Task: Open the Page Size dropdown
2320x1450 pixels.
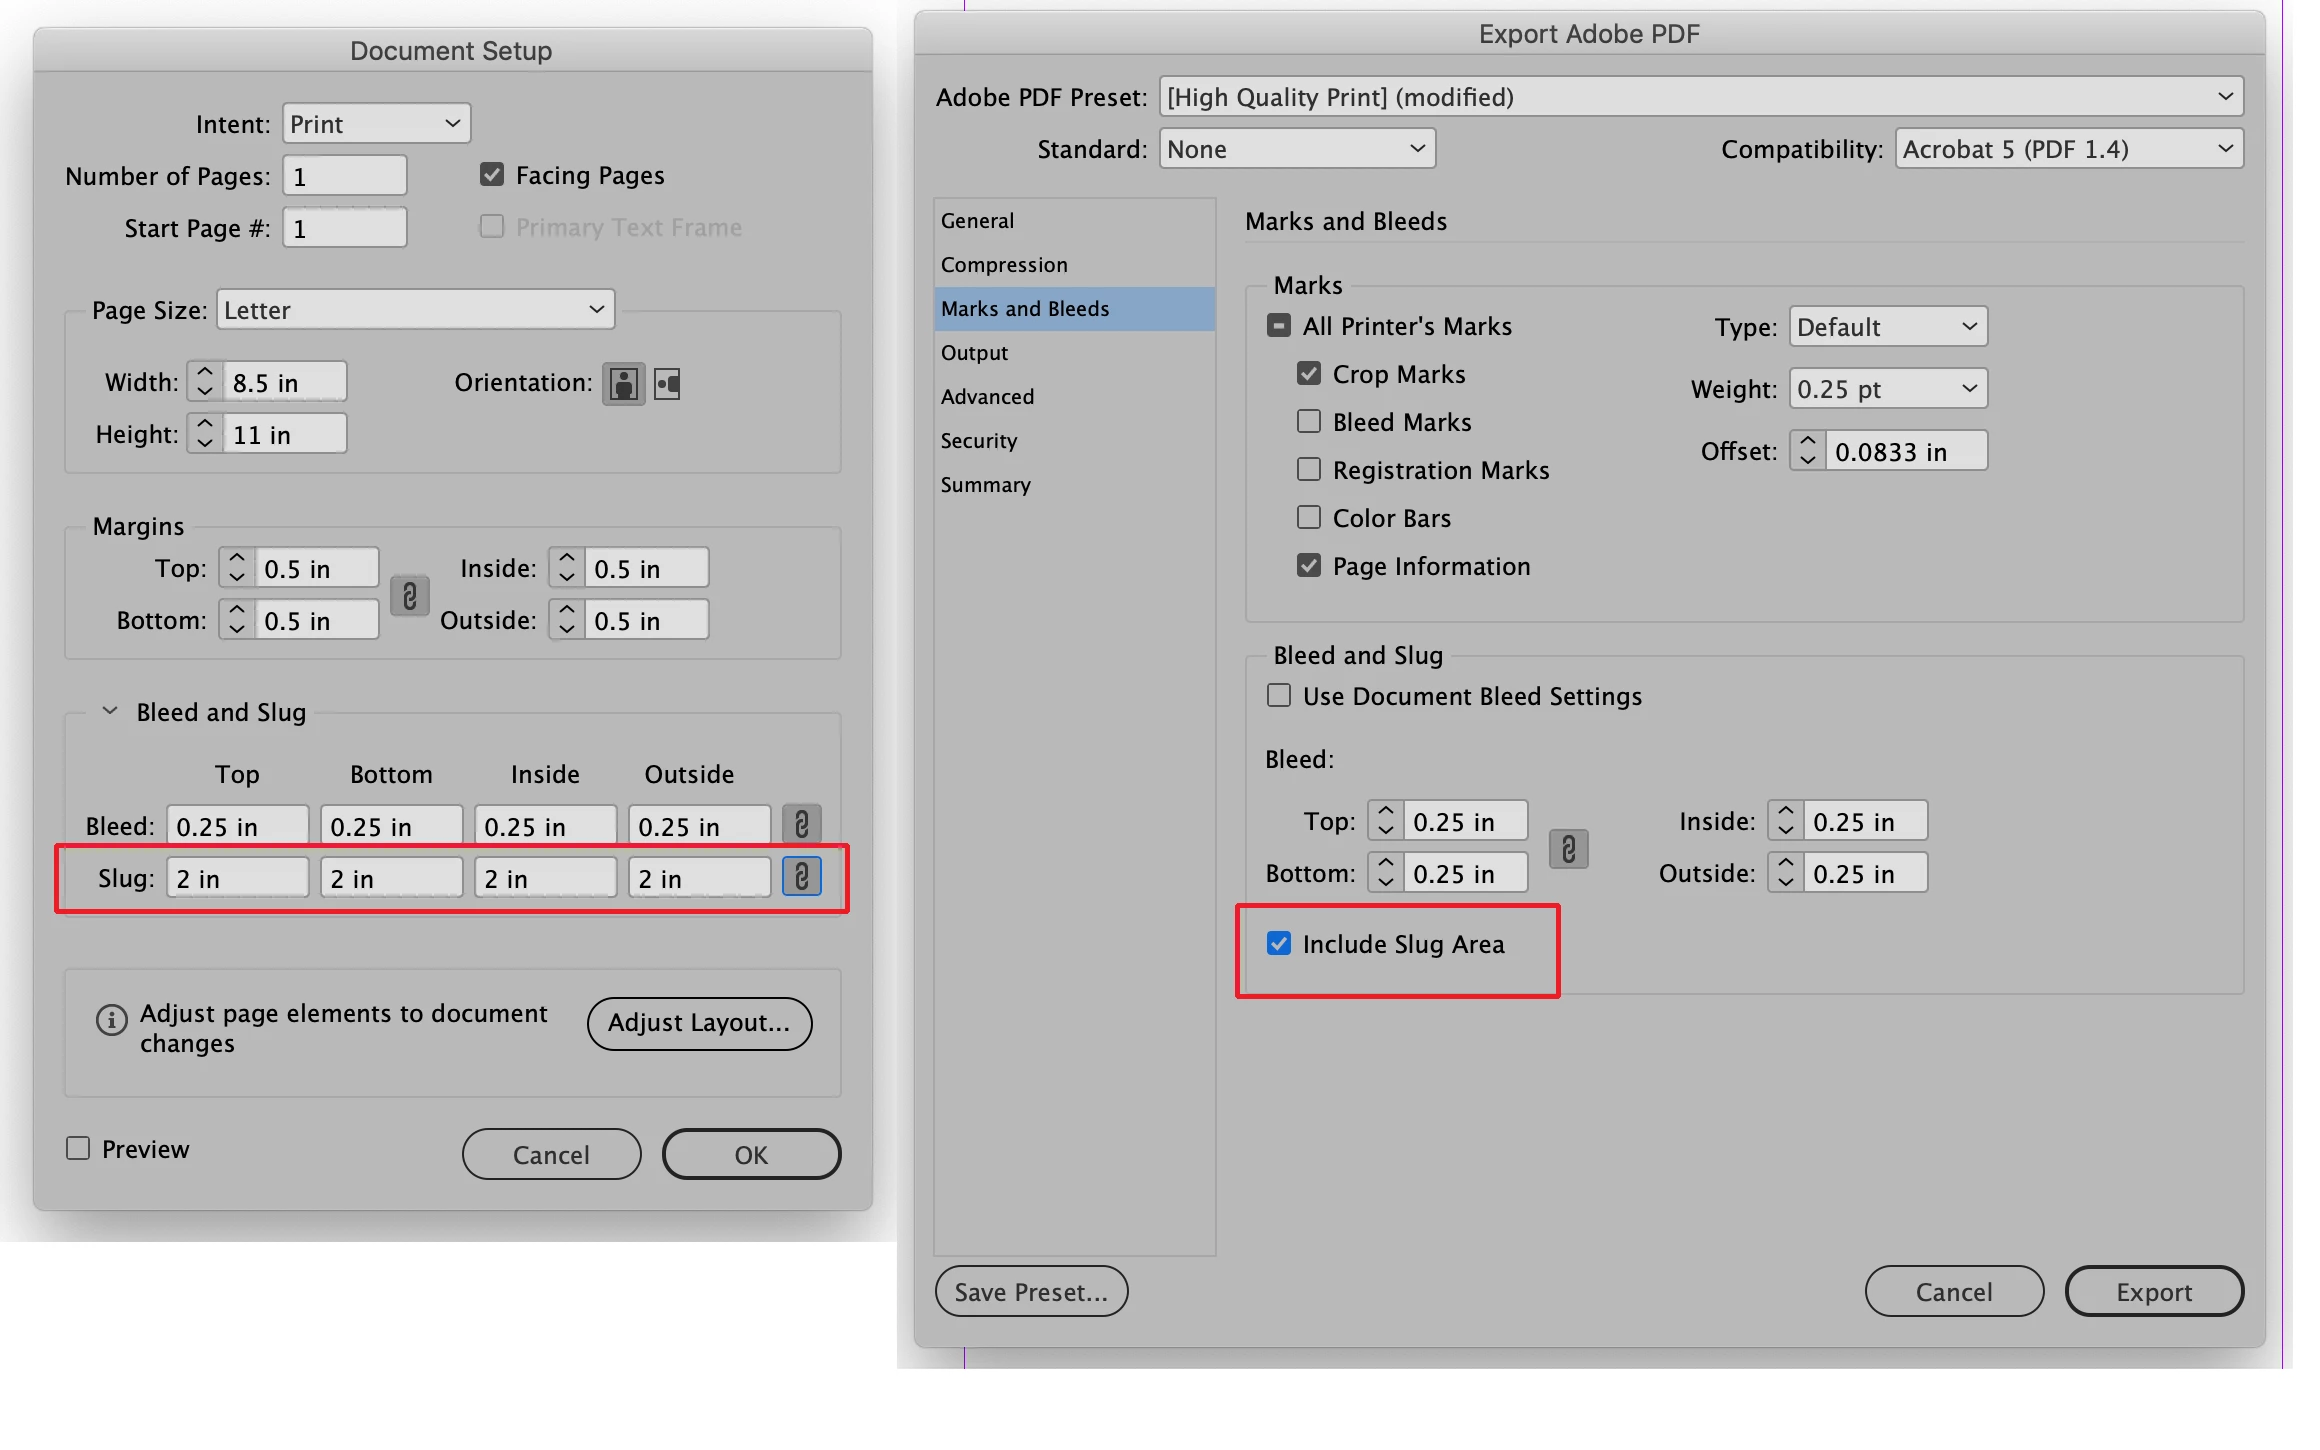Action: click(x=415, y=310)
